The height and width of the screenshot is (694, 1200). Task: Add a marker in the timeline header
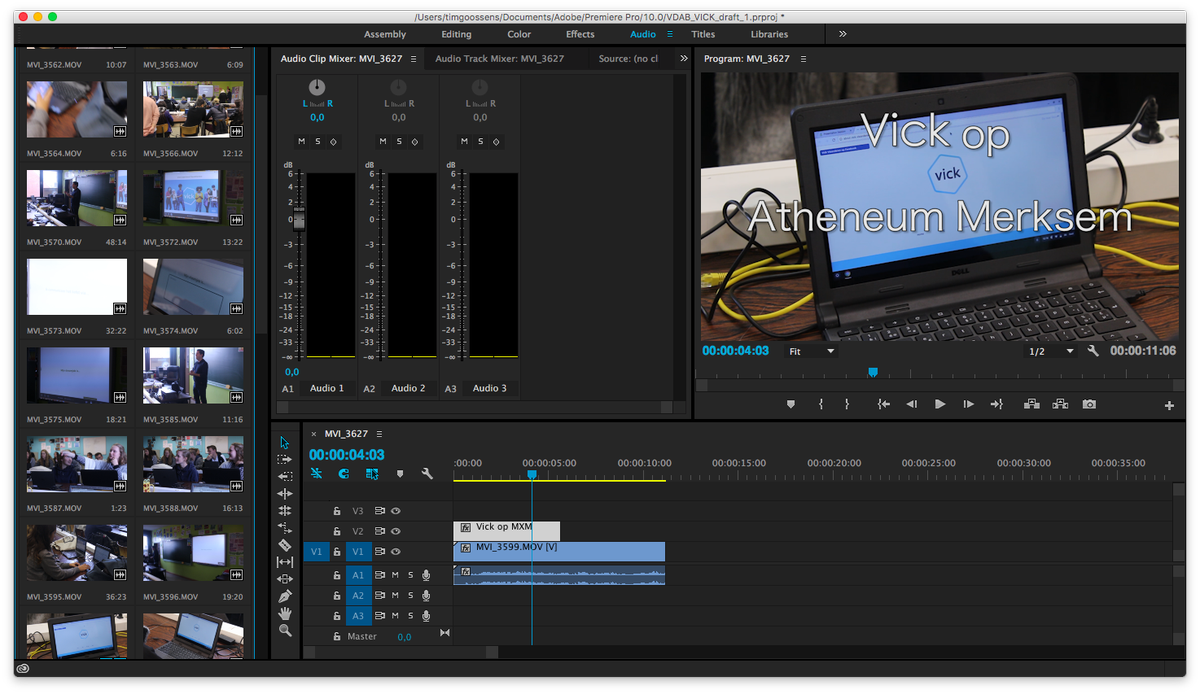(400, 474)
